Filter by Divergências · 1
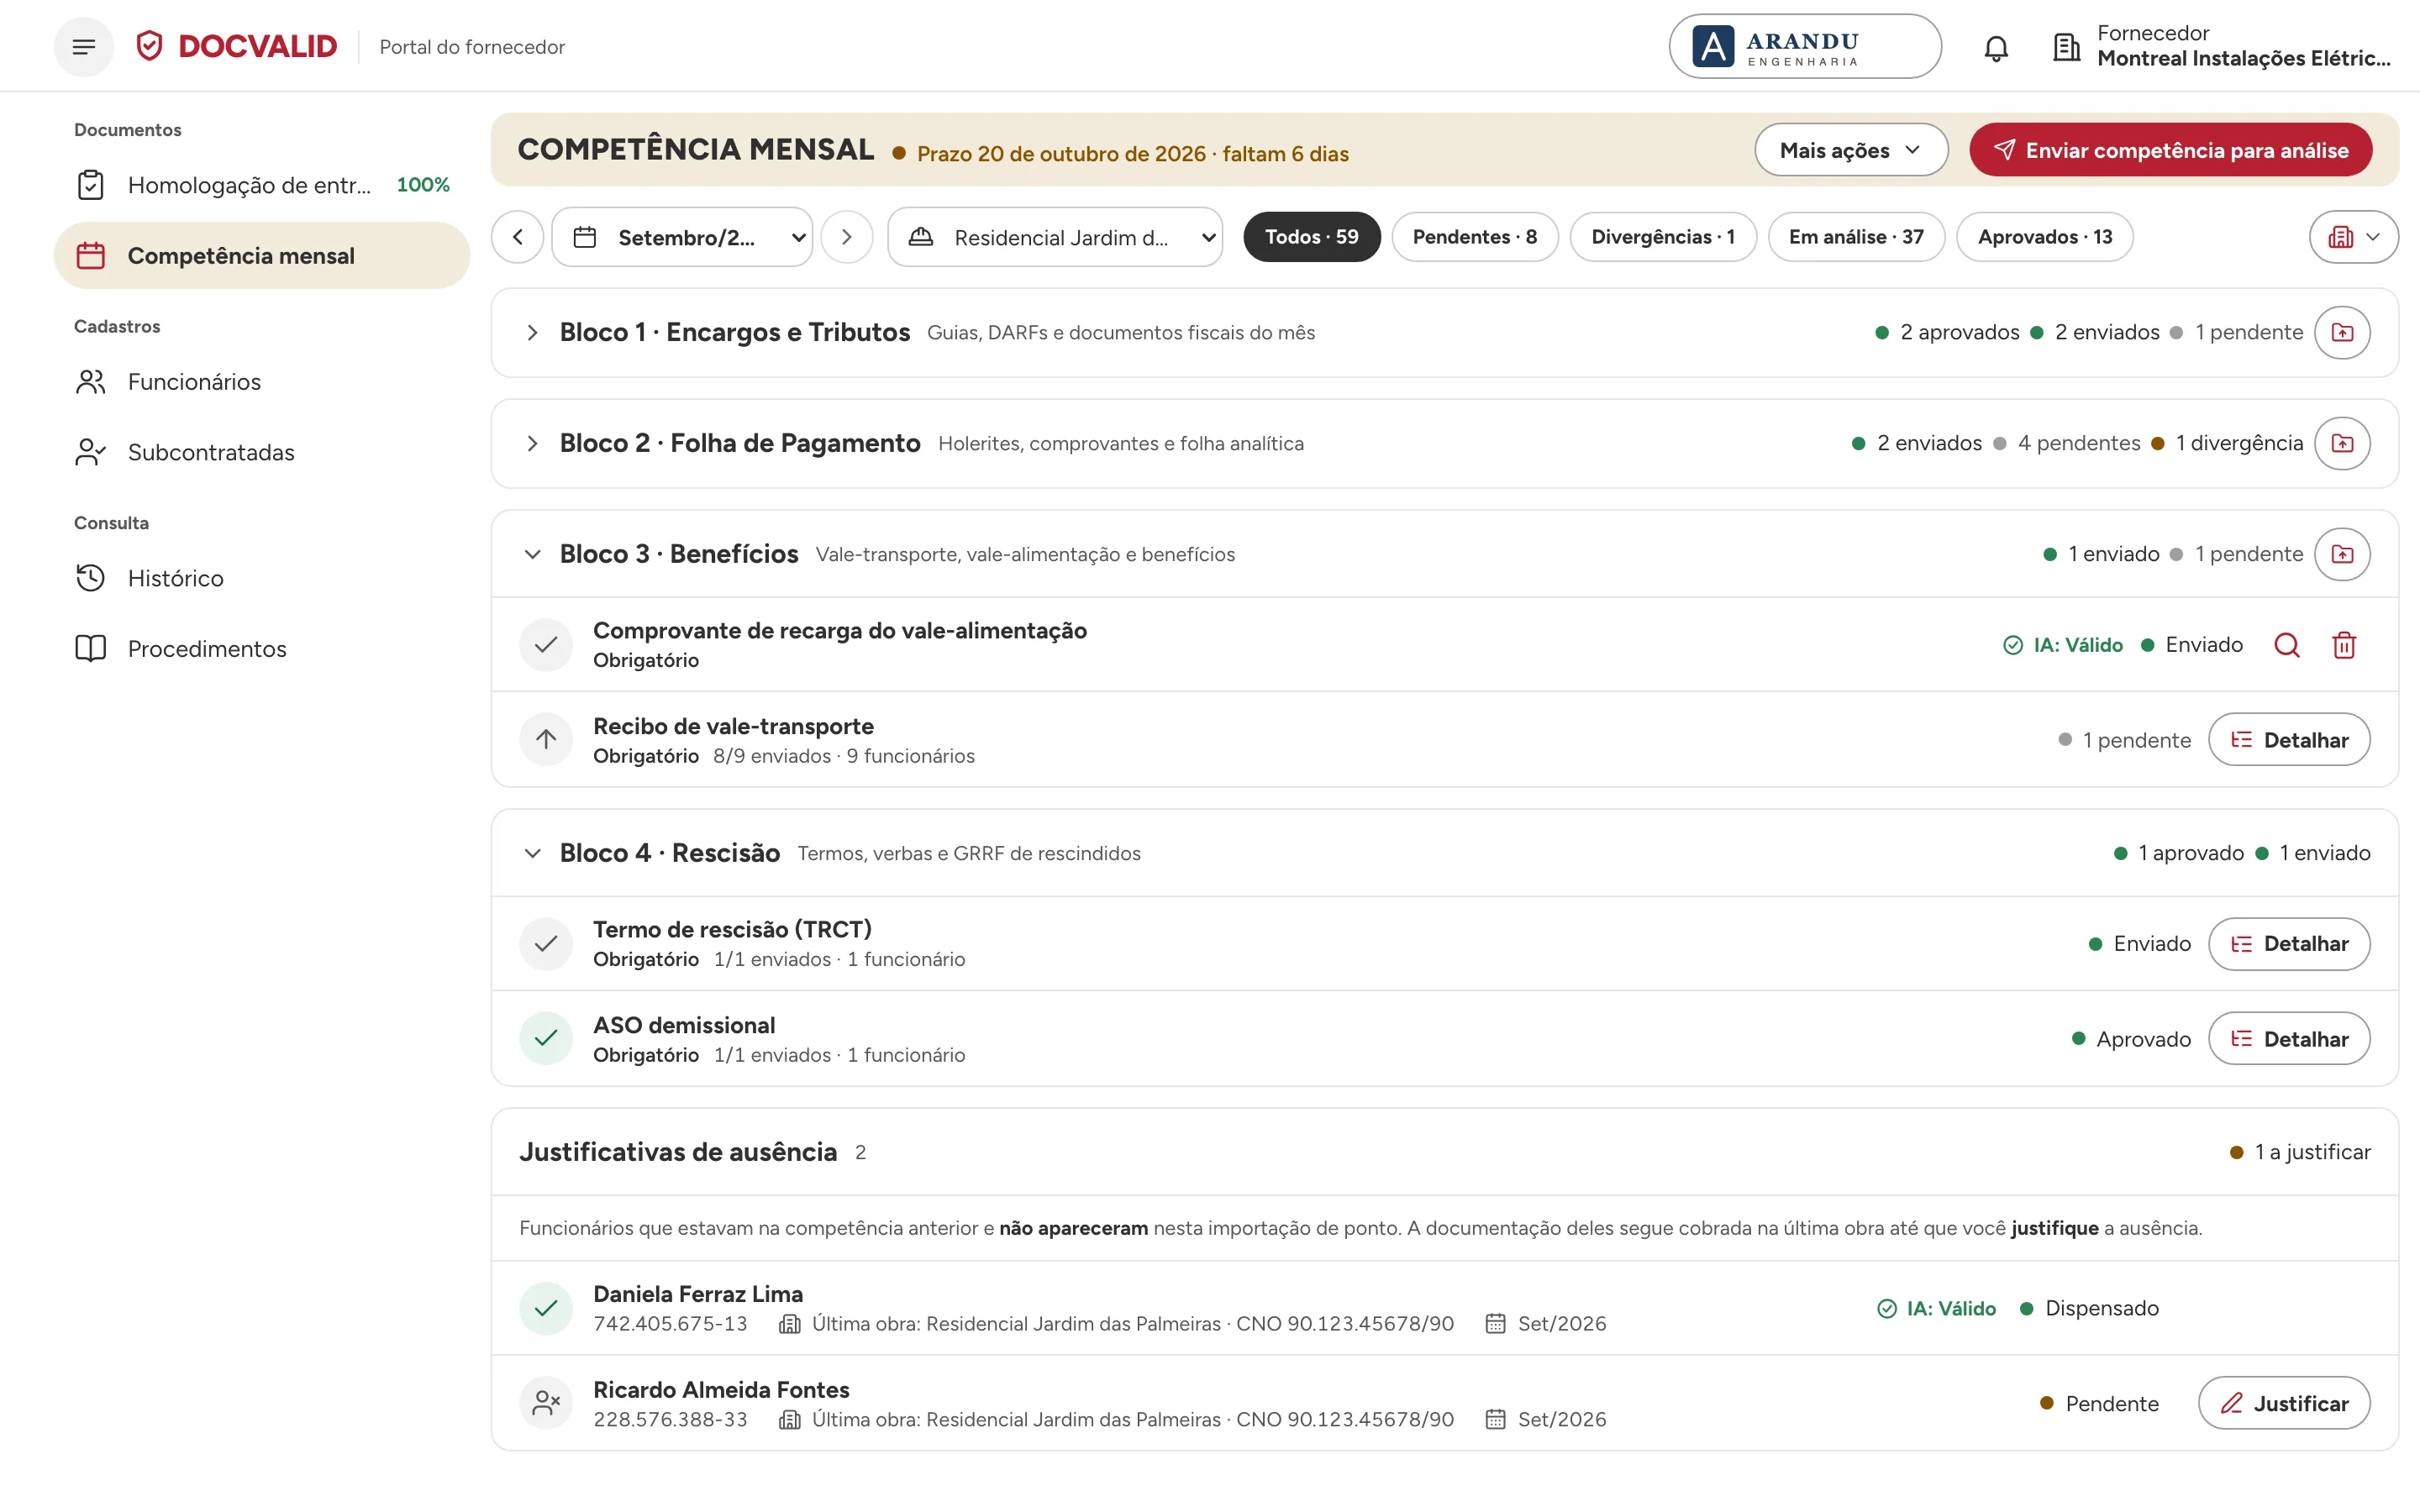2420x1512 pixels. [x=1663, y=237]
